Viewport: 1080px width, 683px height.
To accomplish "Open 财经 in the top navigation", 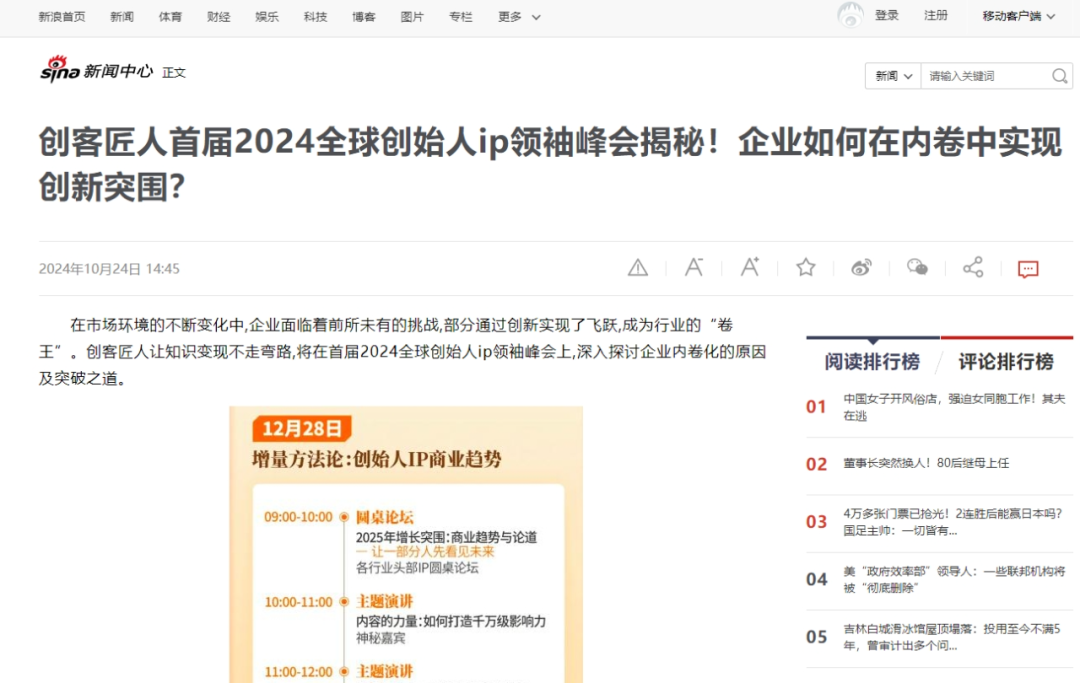I will [x=218, y=17].
